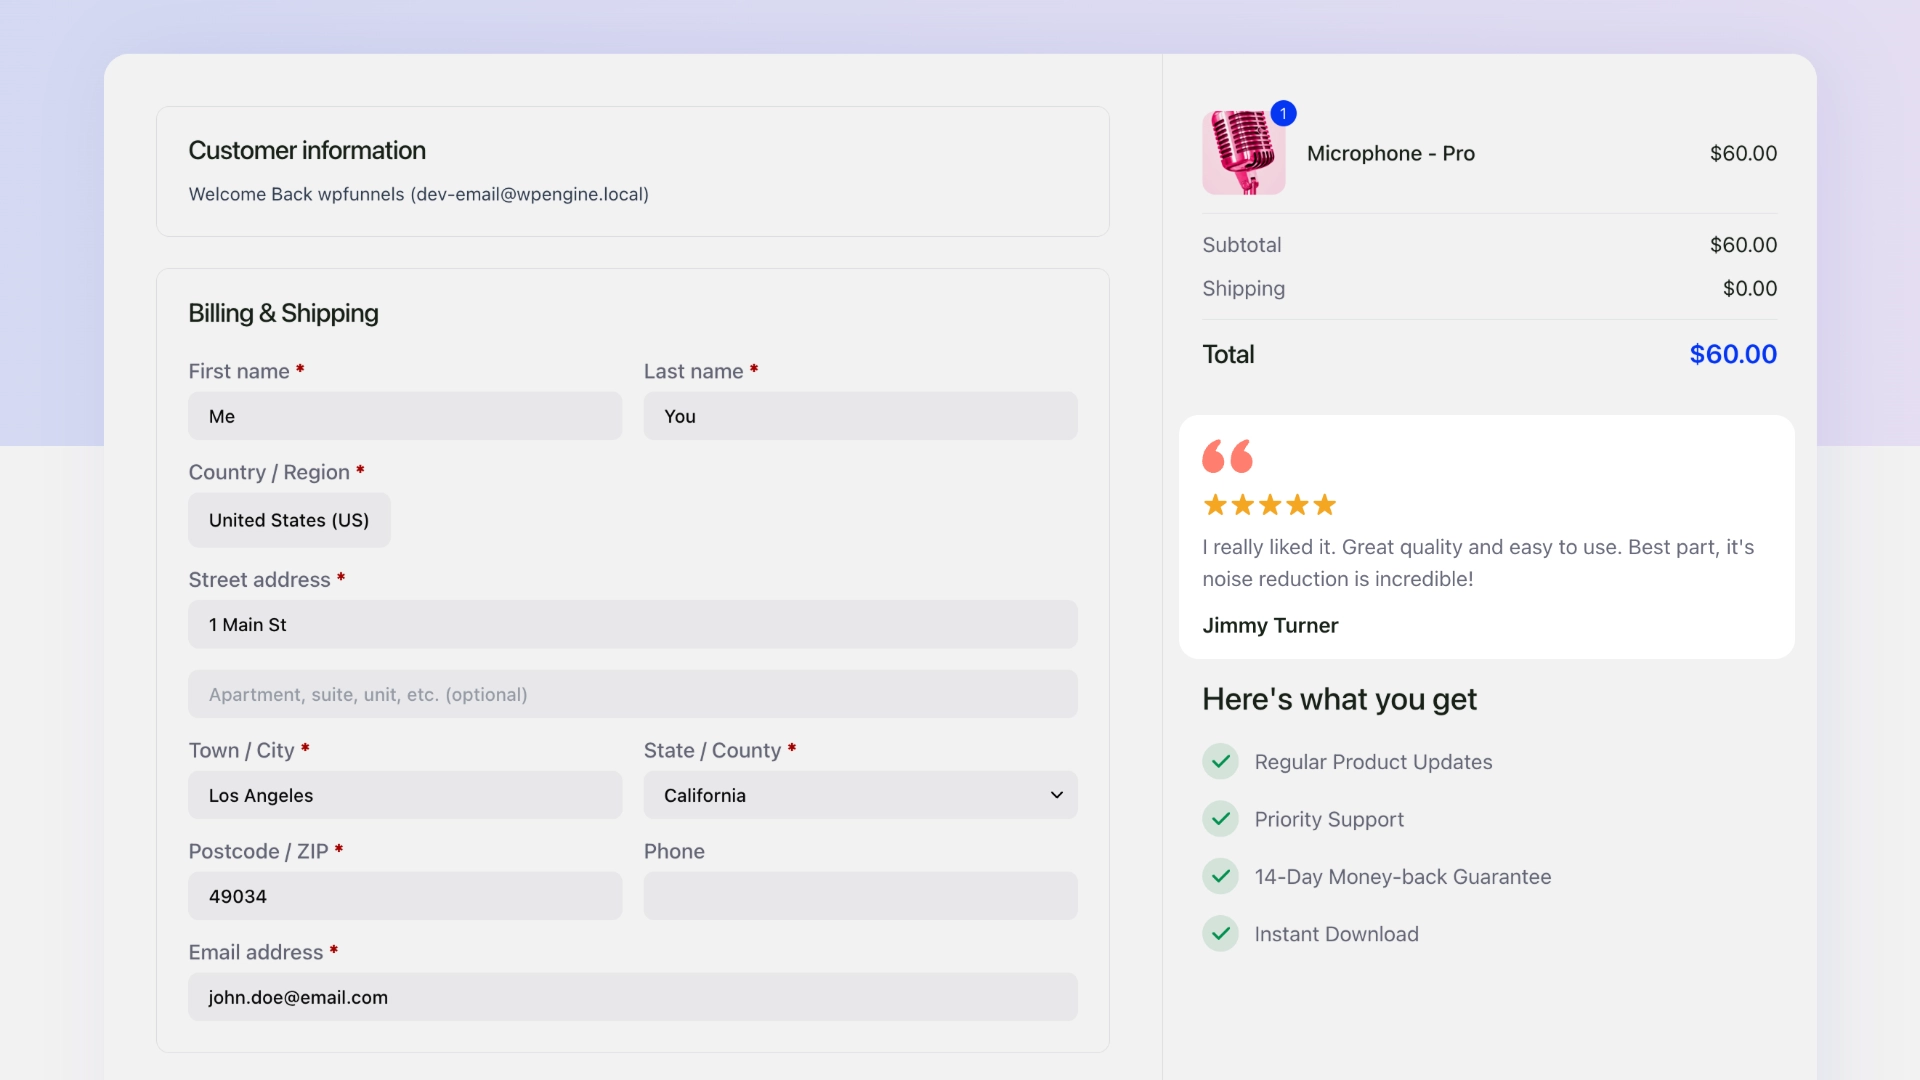1920x1080 pixels.
Task: Click the first star in the review rating
Action: click(x=1216, y=505)
